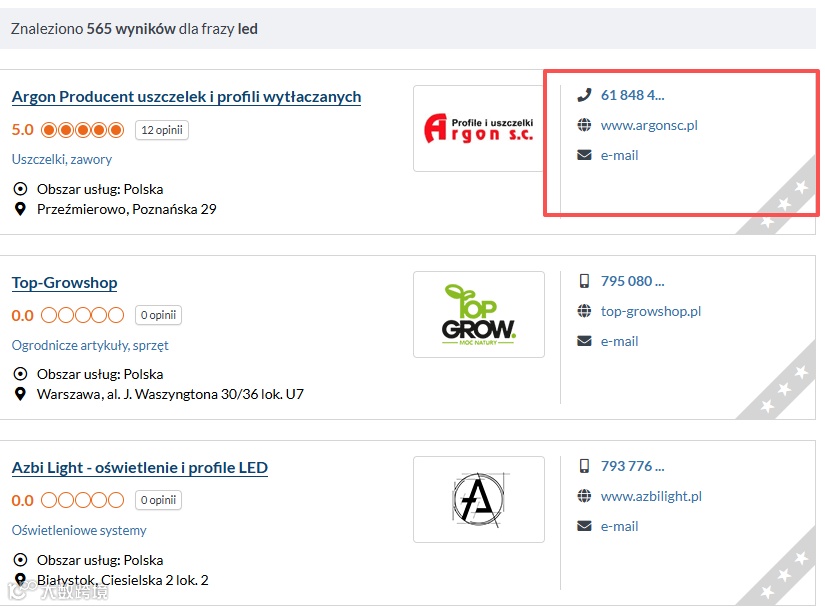Open the Azbi Light listing title
825x607 pixels.
point(139,468)
